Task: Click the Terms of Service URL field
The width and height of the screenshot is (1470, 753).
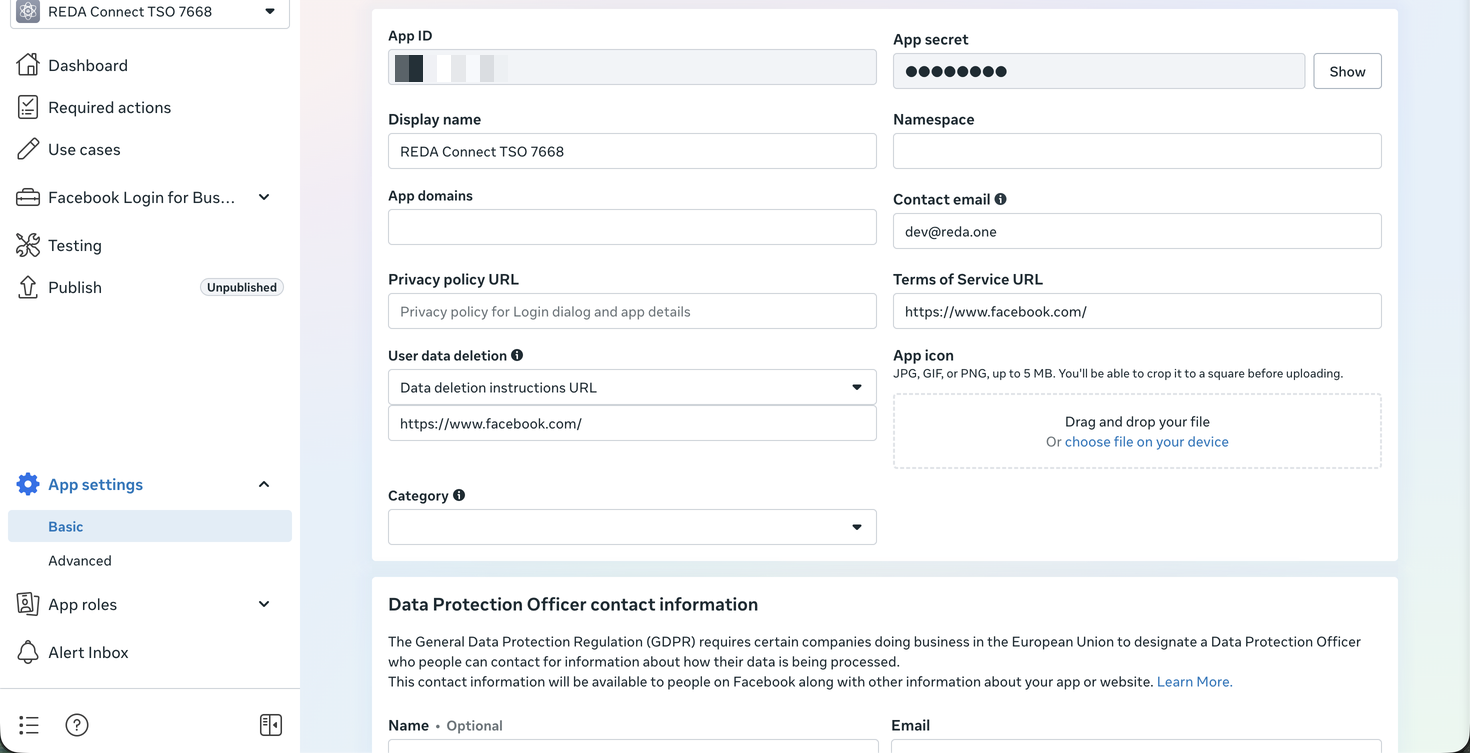Action: [x=1137, y=311]
